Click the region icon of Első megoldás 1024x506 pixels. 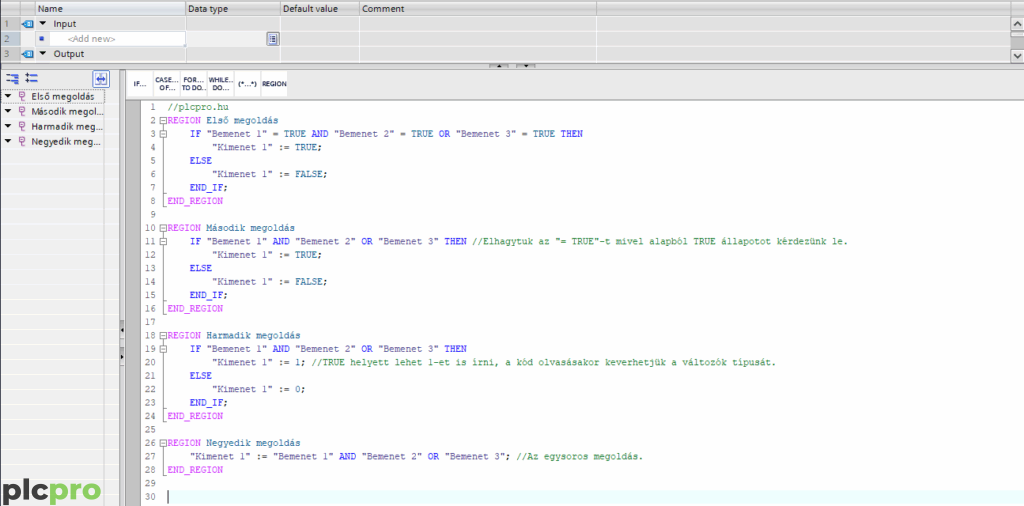click(x=22, y=97)
